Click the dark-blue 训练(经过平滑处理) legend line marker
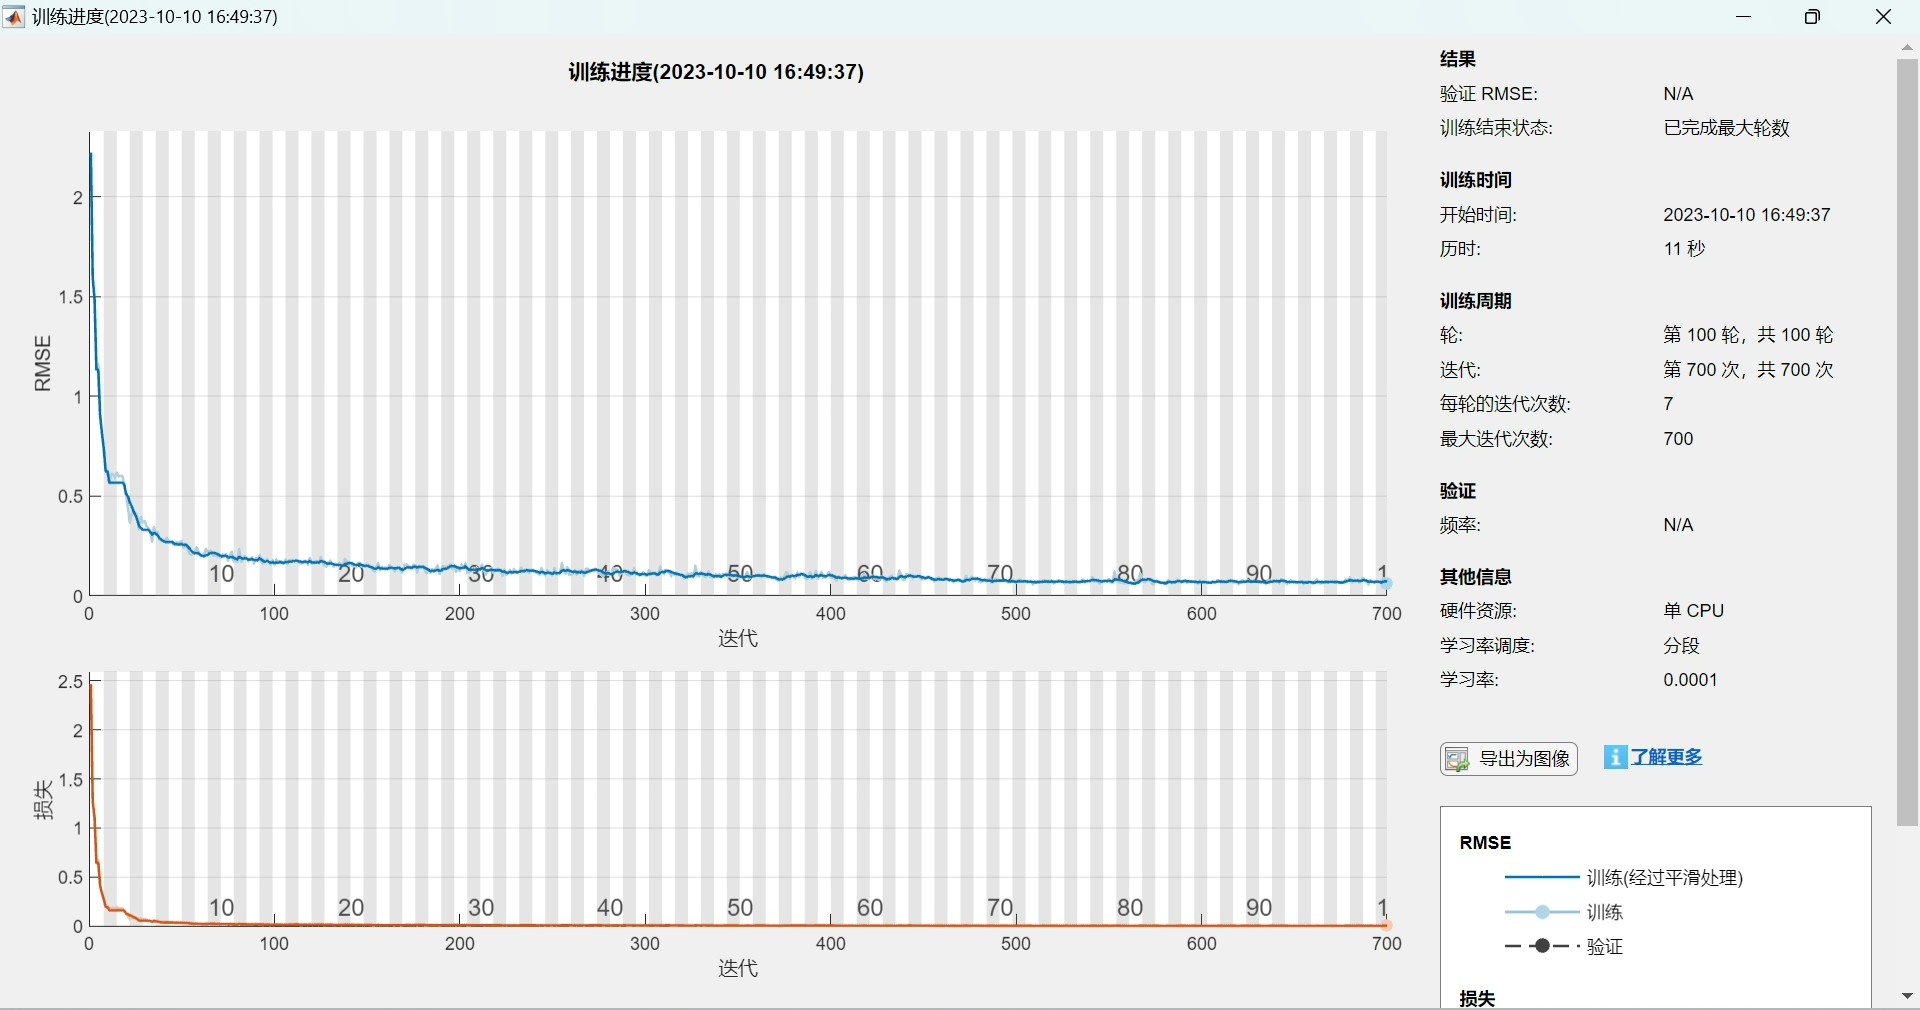Screen dimensions: 1920x1010 1540,878
